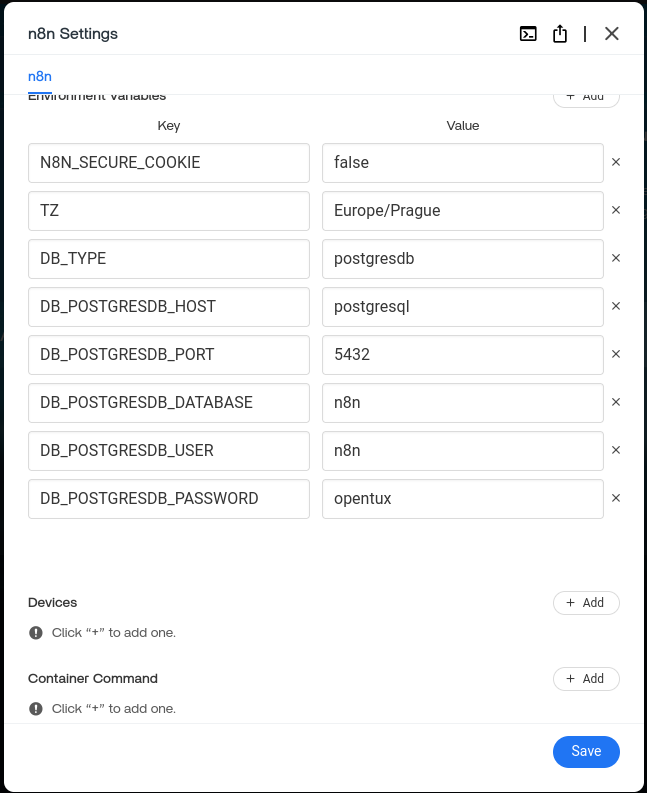Select the n8n tab
Screen dimensions: 647x793
(40, 76)
